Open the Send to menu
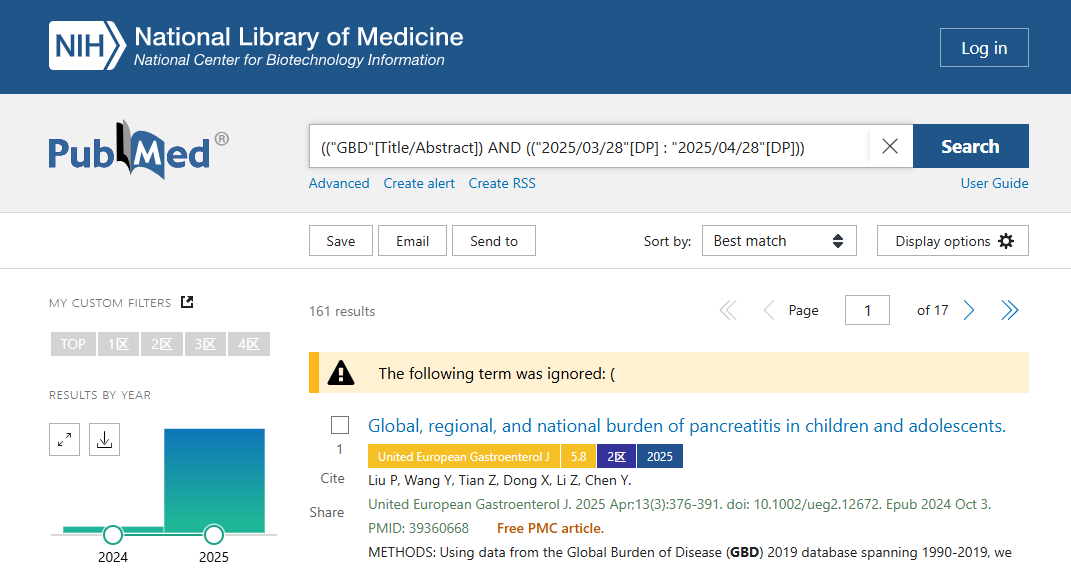 click(494, 241)
